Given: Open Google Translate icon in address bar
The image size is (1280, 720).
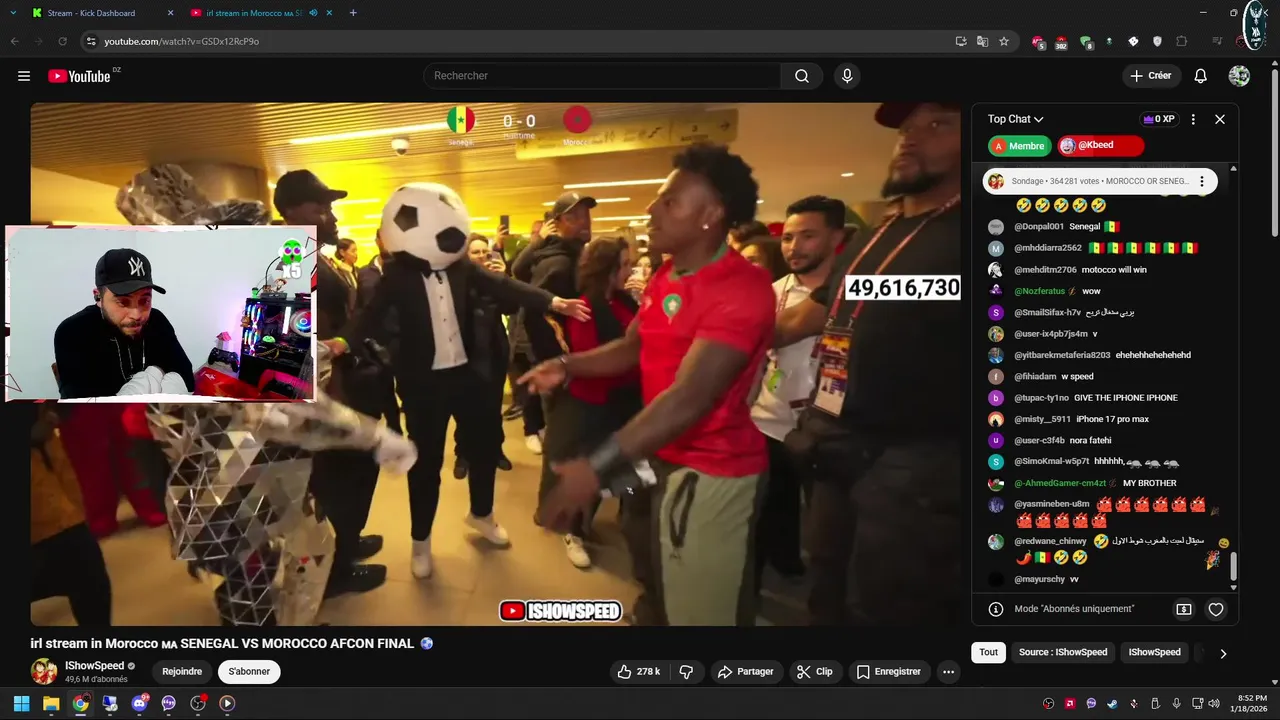Looking at the screenshot, I should coord(982,41).
